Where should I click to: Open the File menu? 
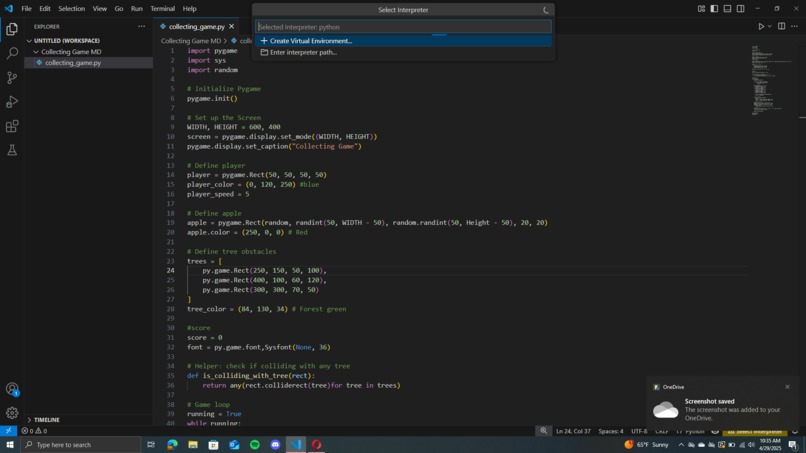(26, 9)
